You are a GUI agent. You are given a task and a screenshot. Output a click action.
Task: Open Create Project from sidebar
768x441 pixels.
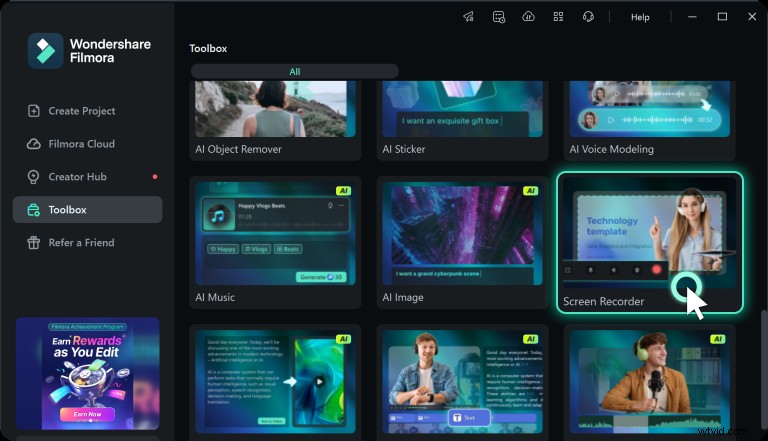[82, 111]
